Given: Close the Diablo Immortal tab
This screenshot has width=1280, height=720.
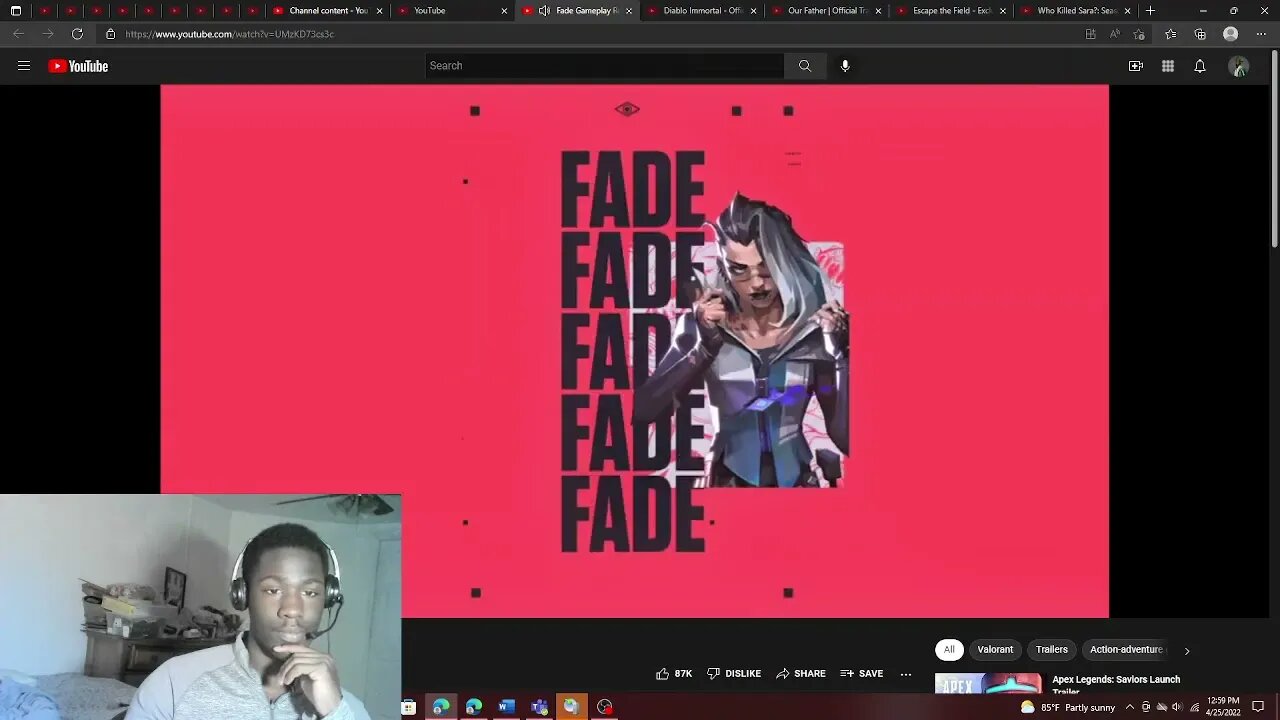Looking at the screenshot, I should click(754, 11).
